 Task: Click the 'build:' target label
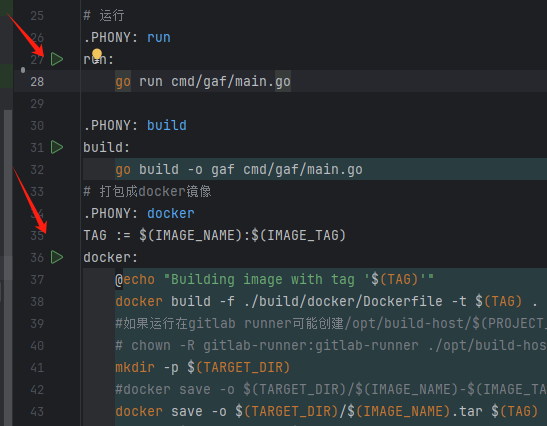click(106, 147)
